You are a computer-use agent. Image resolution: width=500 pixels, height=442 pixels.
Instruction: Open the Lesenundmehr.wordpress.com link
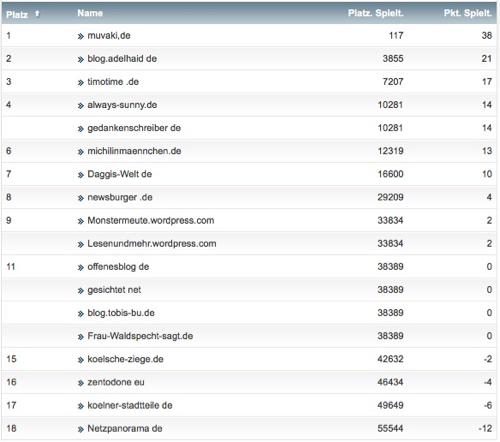coord(152,244)
